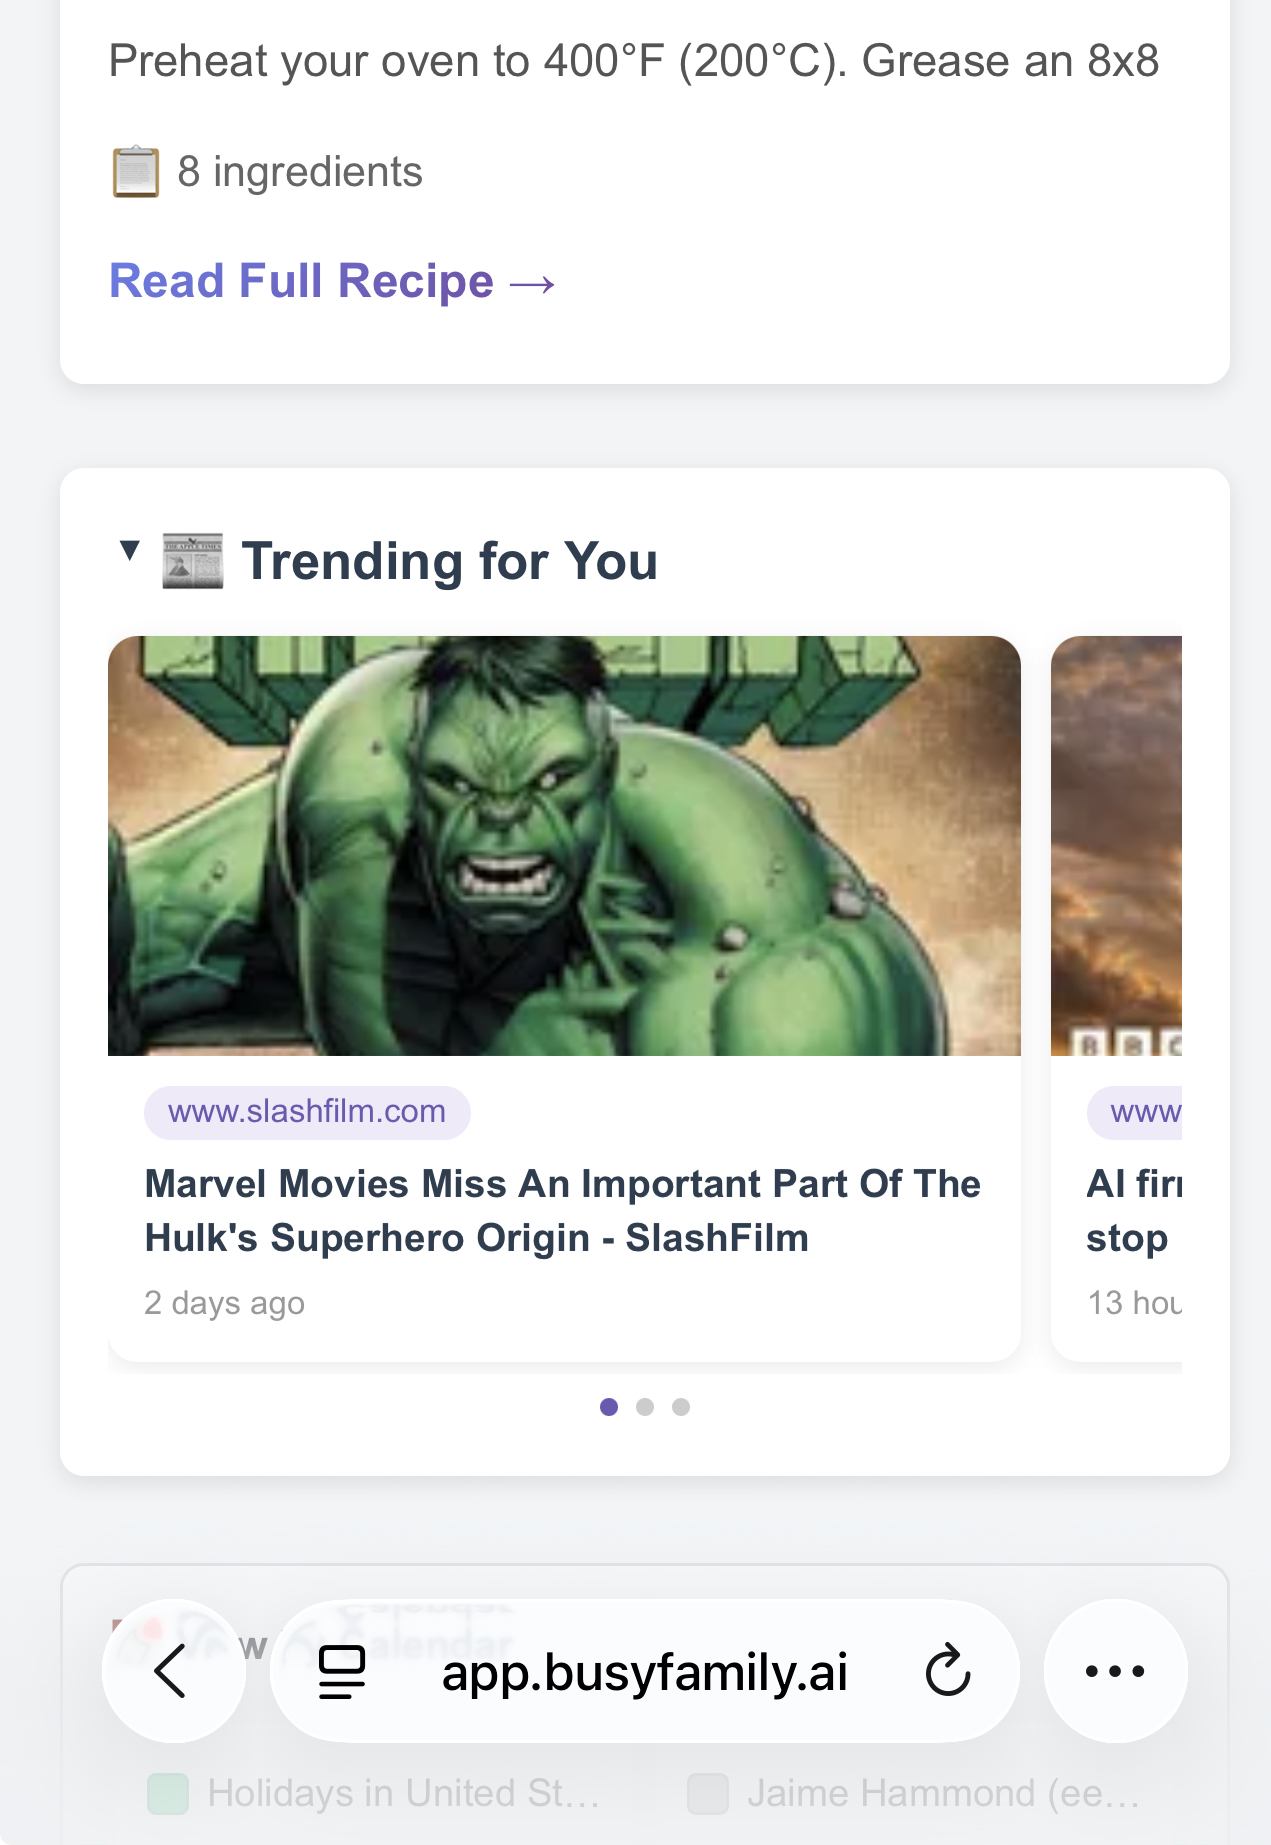Screen dimensions: 1271x1845
Task: Select the first carousel page dot
Action: pyautogui.click(x=608, y=1406)
